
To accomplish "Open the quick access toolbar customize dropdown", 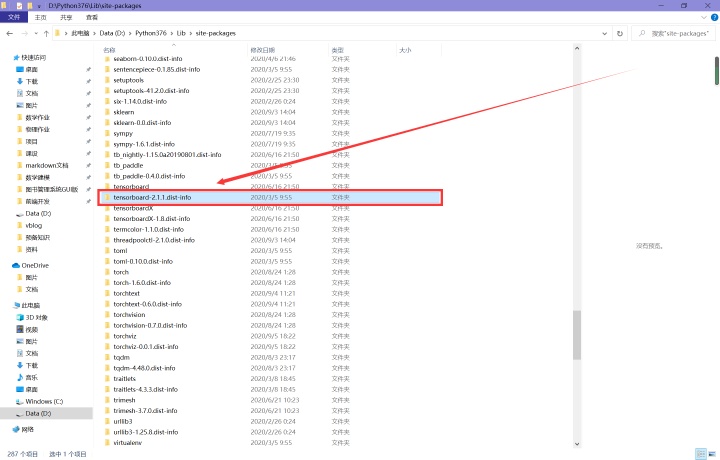I will coord(39,6).
